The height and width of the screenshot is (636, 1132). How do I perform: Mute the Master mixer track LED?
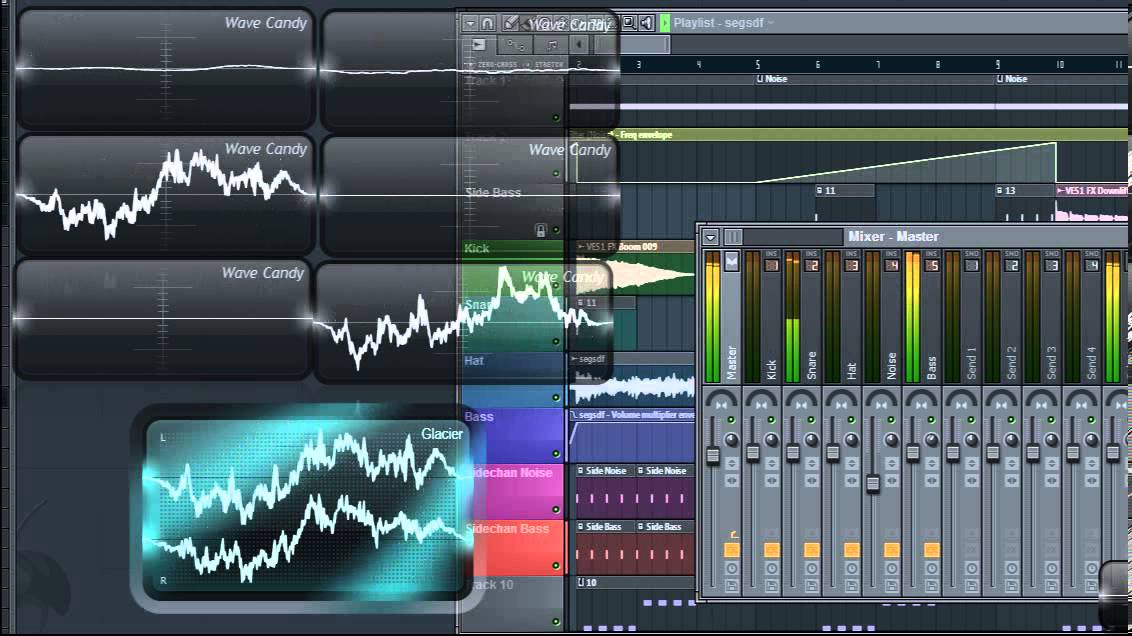tap(731, 419)
